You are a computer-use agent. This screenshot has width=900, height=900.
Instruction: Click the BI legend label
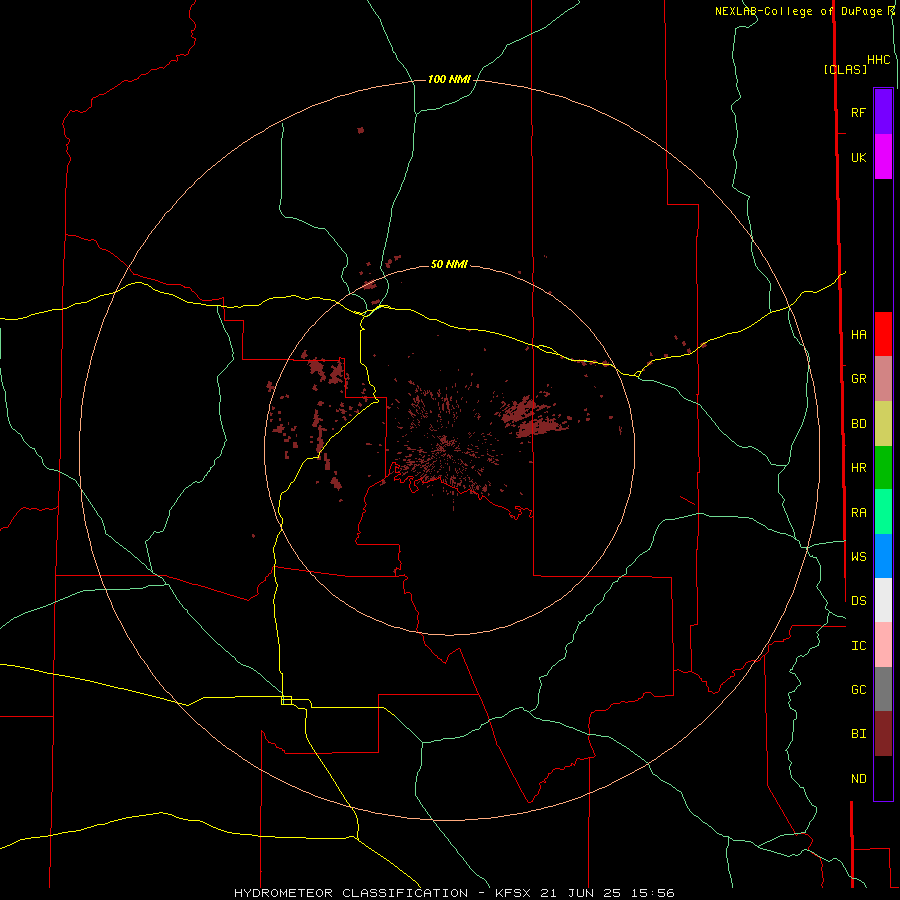point(859,734)
